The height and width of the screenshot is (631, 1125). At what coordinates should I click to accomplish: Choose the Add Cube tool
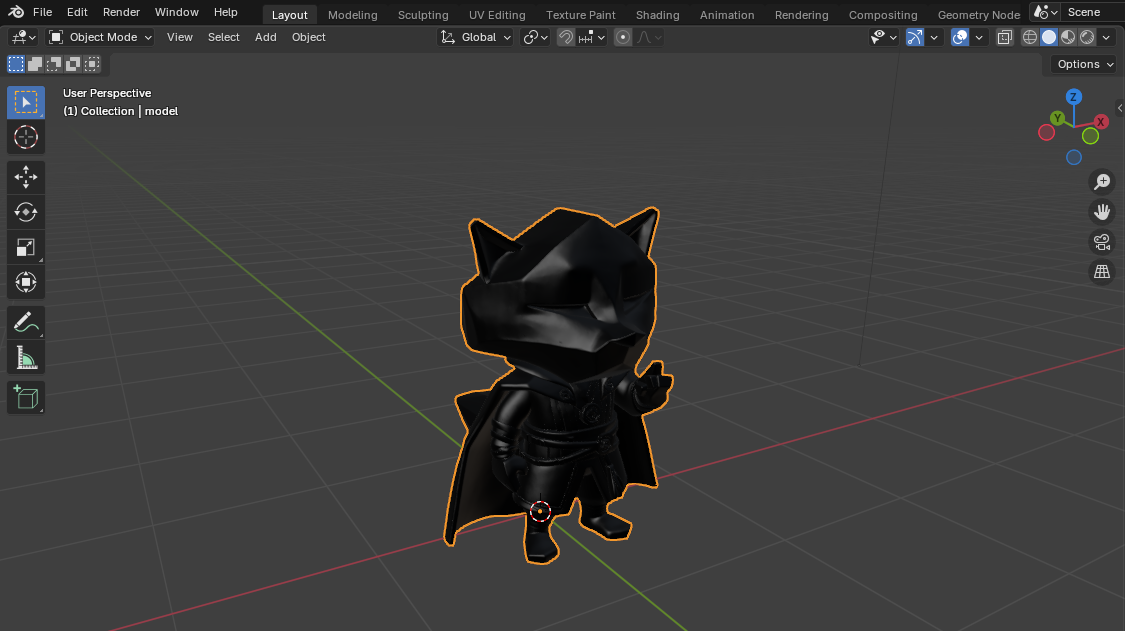pyautogui.click(x=26, y=398)
